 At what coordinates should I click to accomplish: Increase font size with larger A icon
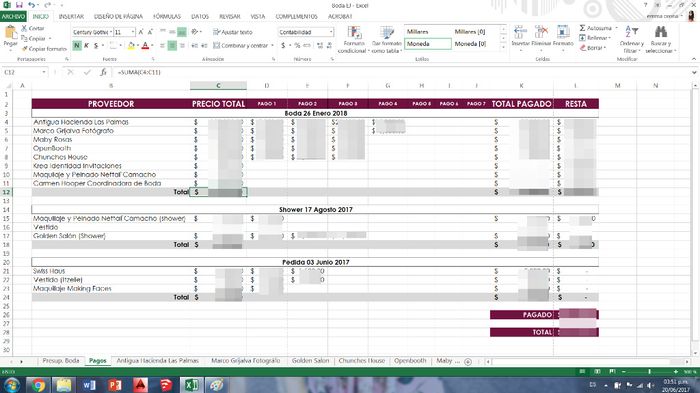(x=141, y=32)
